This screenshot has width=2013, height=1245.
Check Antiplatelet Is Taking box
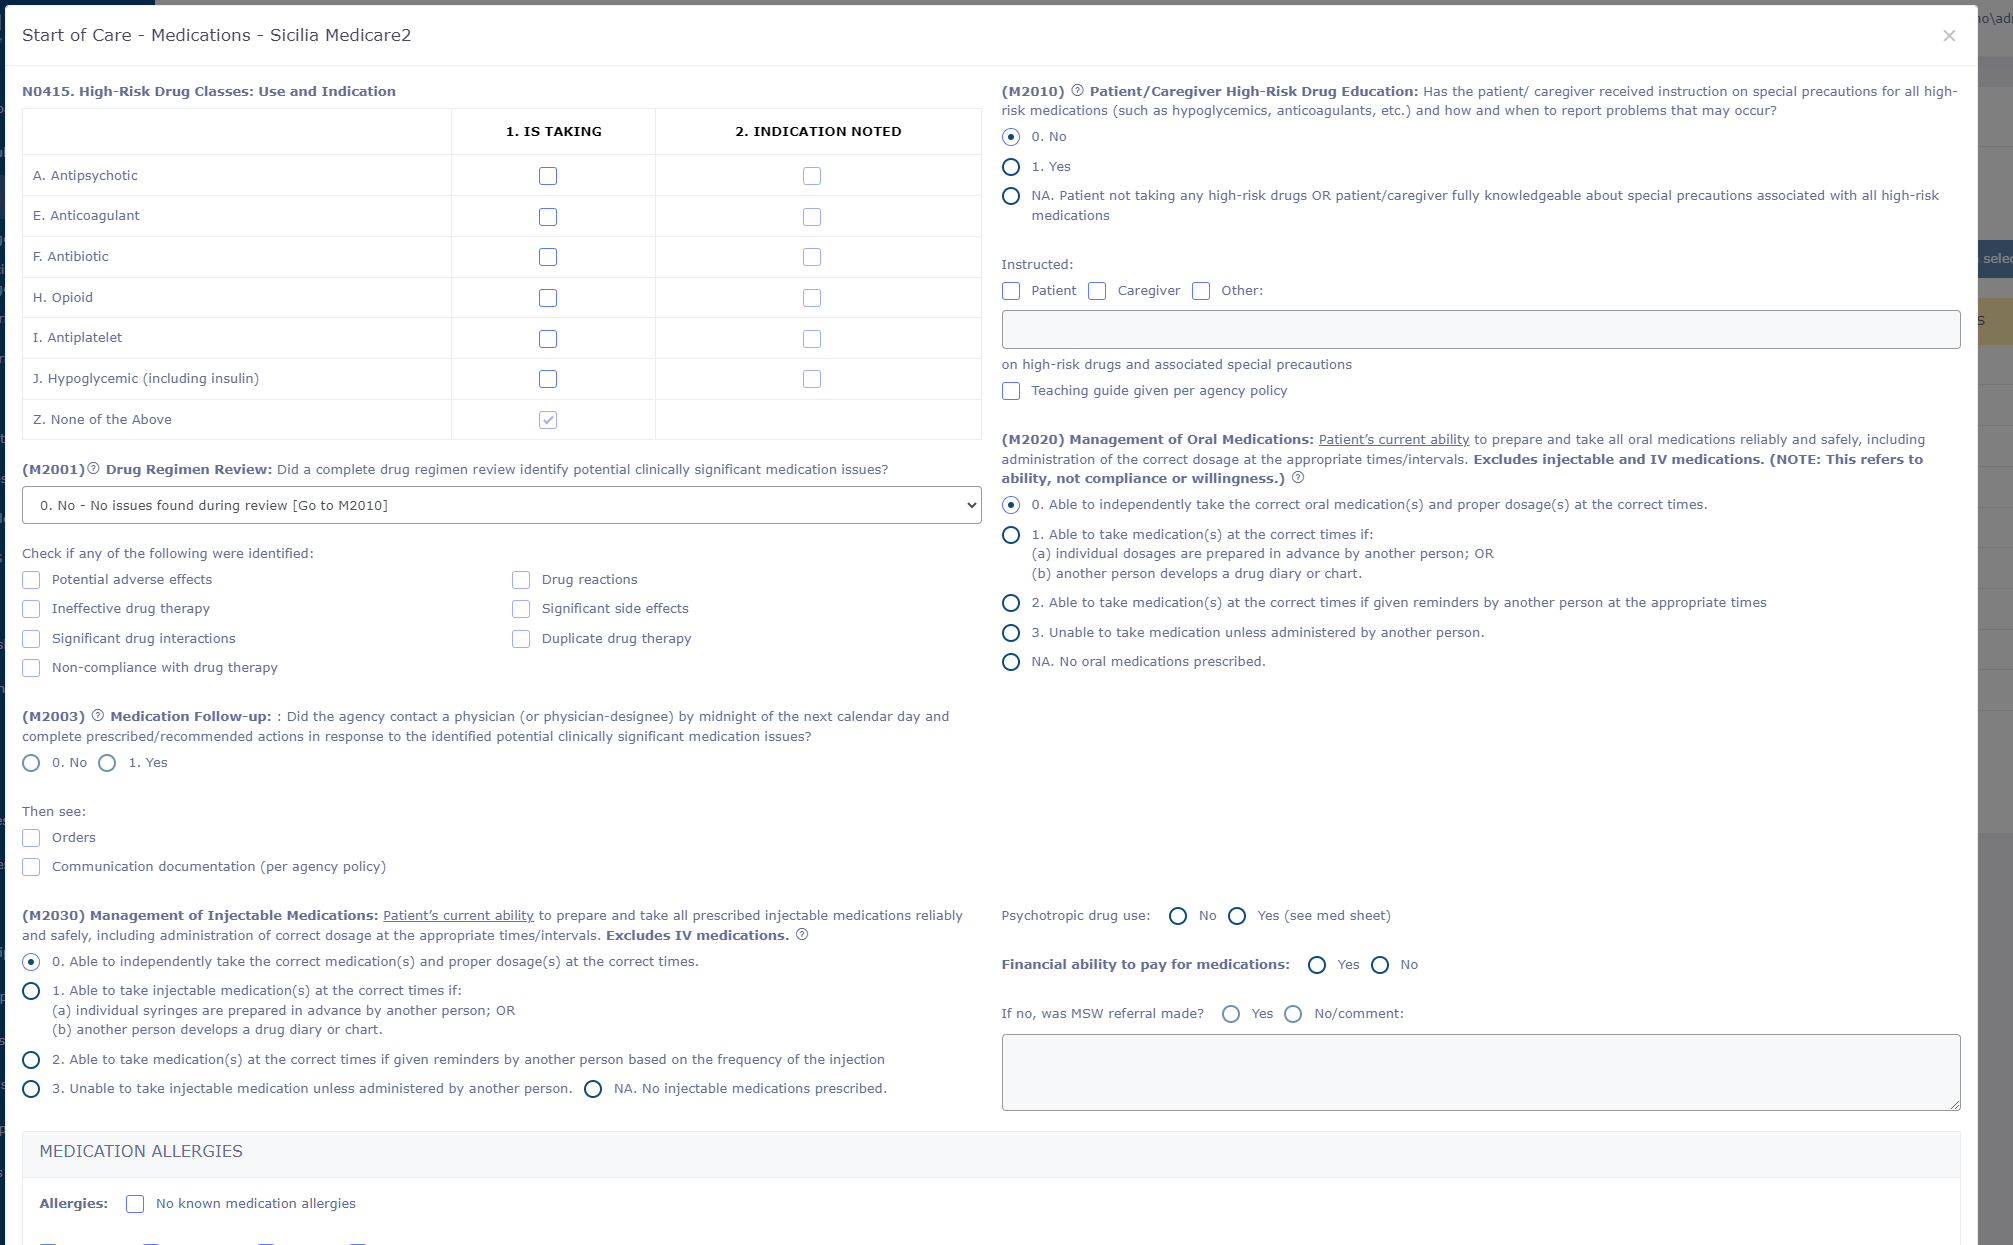[548, 339]
